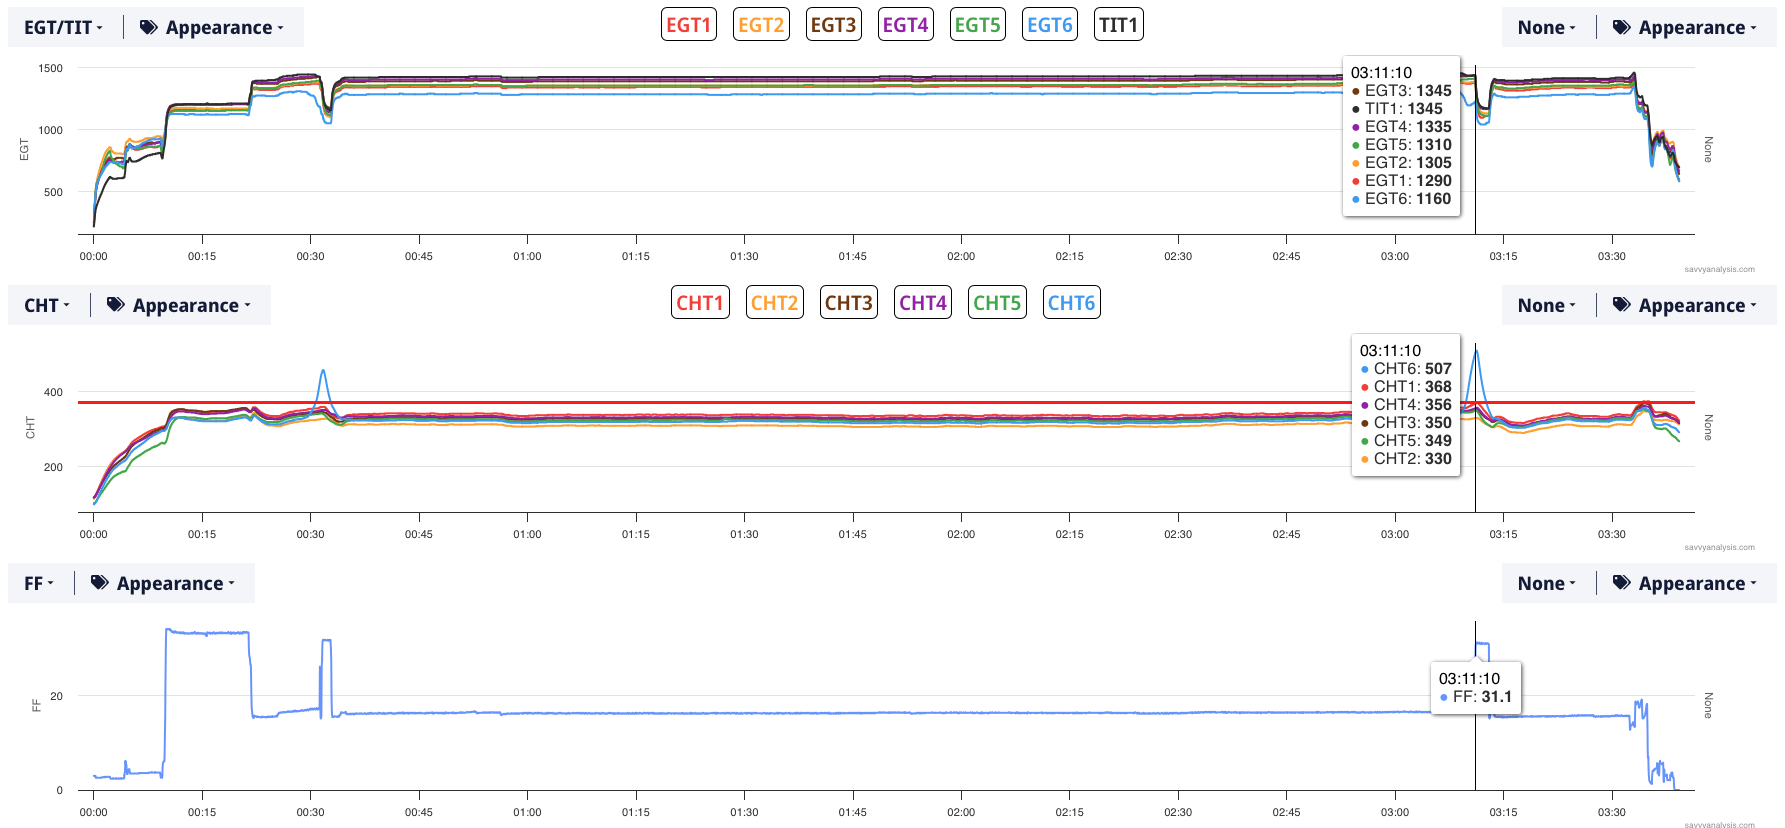Open the EGT/TIT series dropdown
1785x828 pixels.
click(63, 28)
